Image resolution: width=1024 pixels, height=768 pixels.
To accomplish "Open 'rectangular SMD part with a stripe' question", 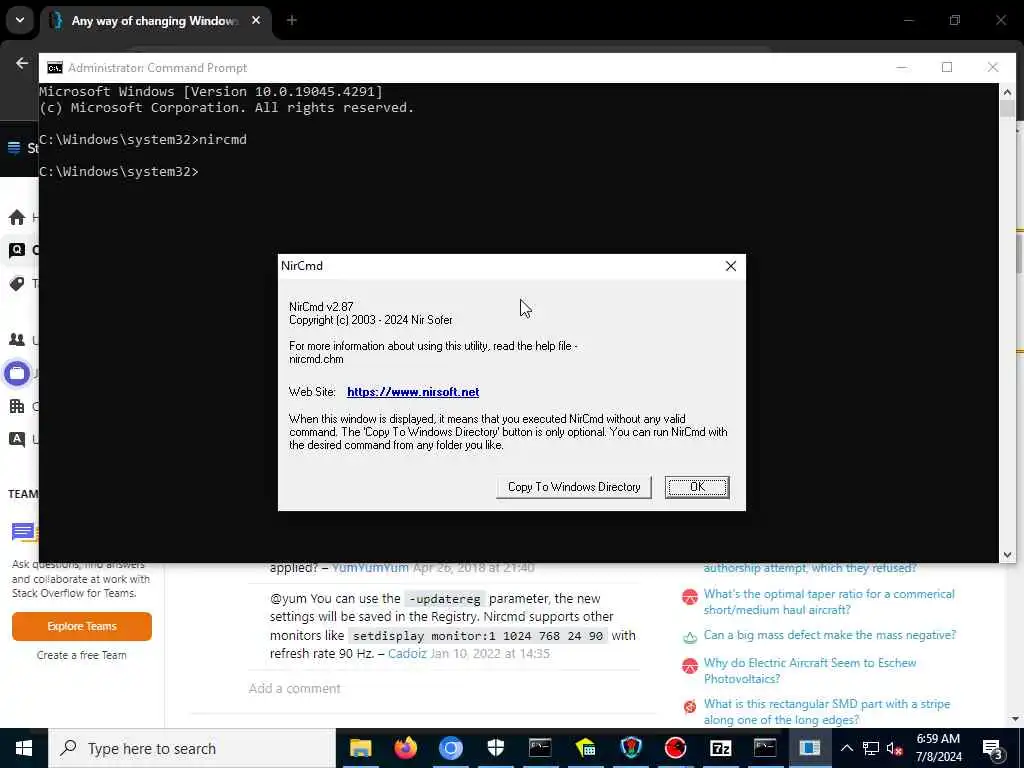I will (x=827, y=712).
